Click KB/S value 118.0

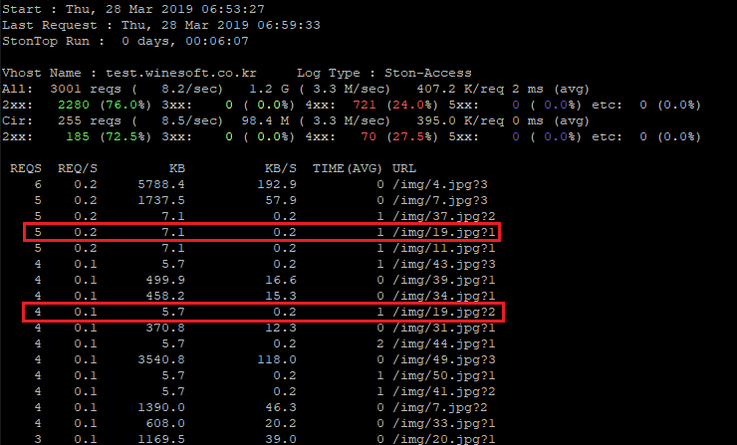(277, 360)
